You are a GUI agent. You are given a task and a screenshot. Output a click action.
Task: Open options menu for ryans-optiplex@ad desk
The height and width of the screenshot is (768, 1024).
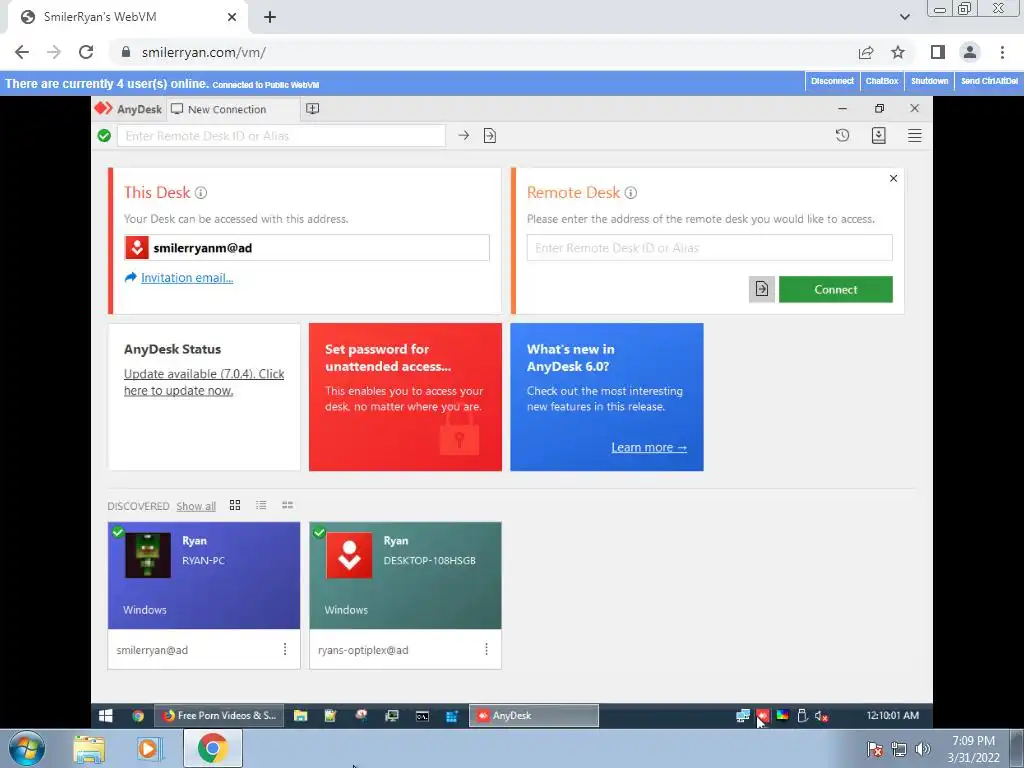[487, 649]
